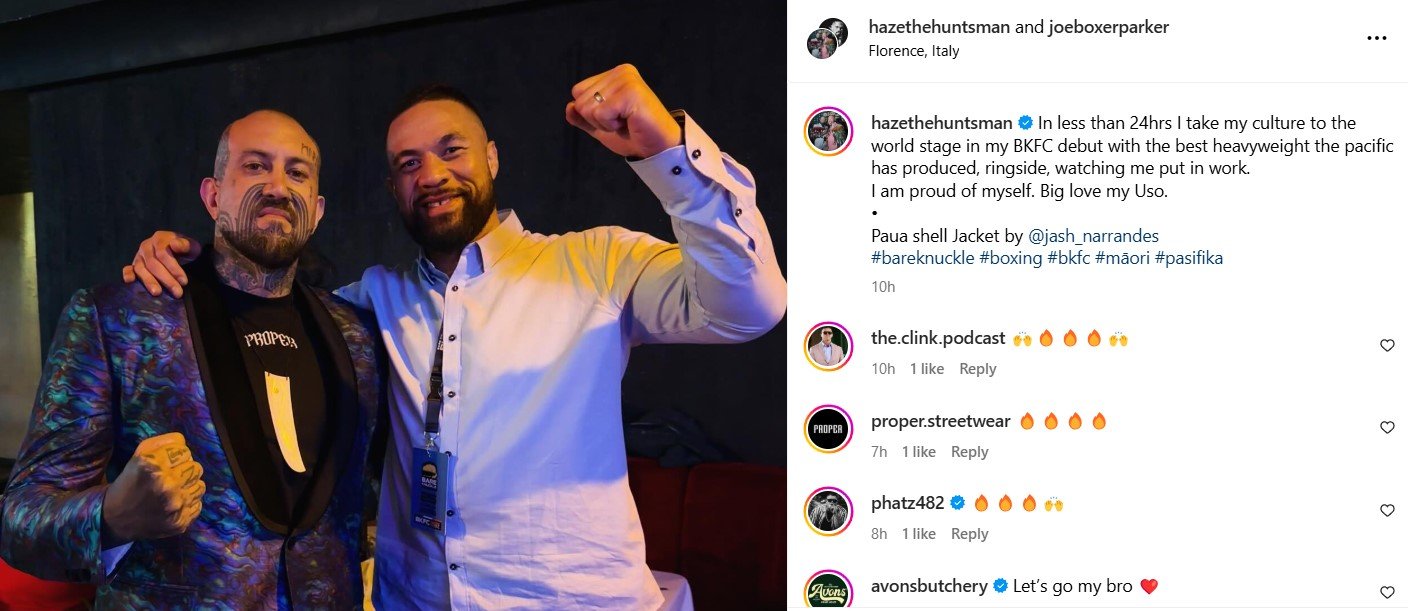This screenshot has width=1408, height=611.
Task: Open joeboxerparker profile from header
Action: pyautogui.click(x=1108, y=28)
